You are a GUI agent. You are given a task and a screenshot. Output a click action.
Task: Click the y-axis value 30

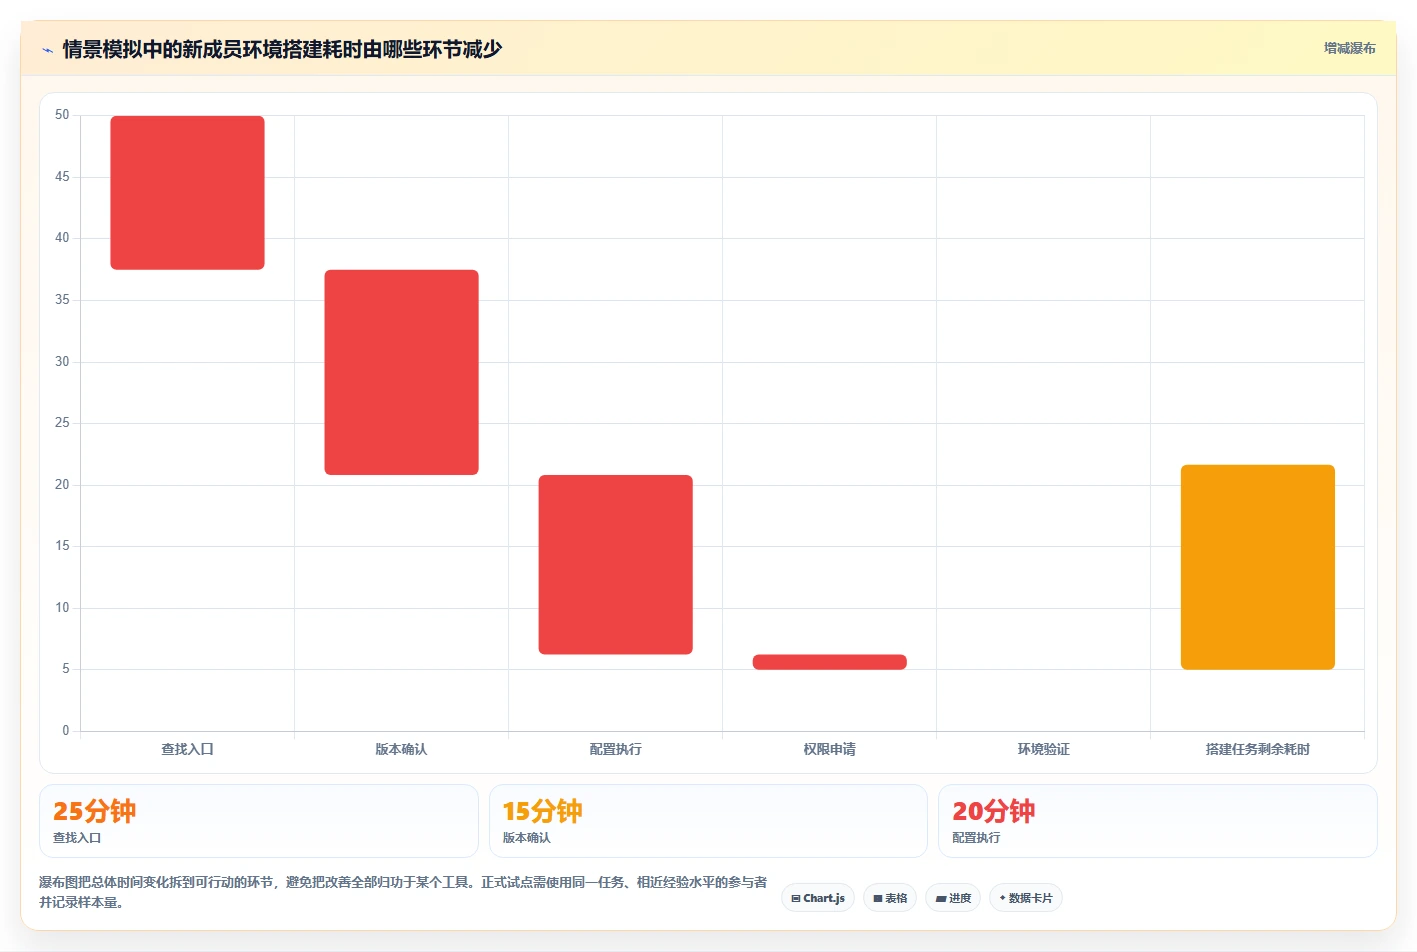62,362
